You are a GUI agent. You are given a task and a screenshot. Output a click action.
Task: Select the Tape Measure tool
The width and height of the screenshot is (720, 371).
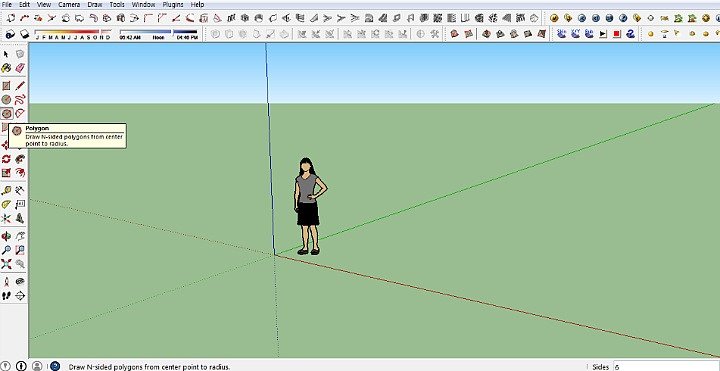click(6, 190)
